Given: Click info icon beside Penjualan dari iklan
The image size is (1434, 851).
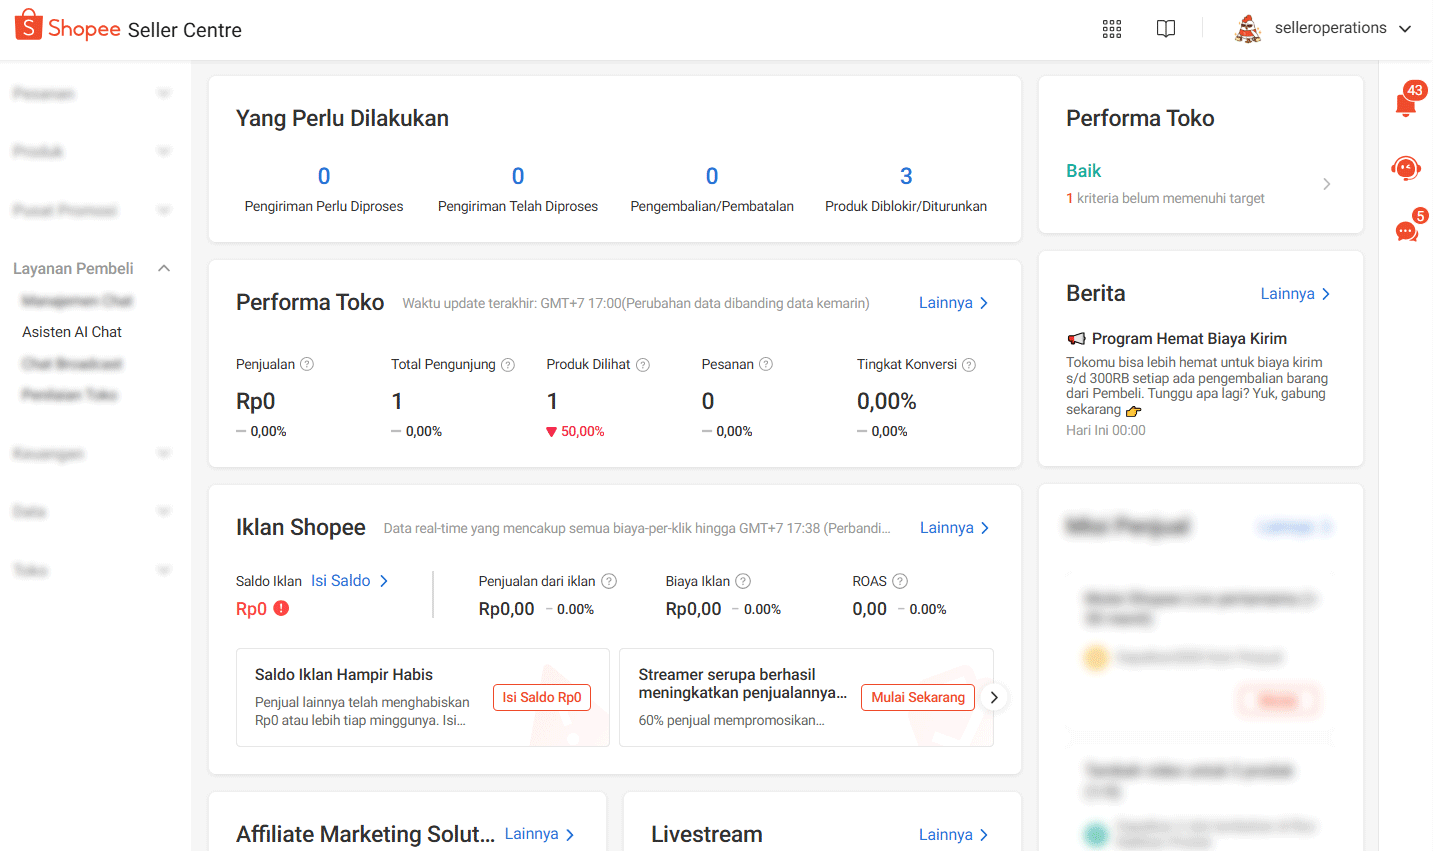Looking at the screenshot, I should [x=609, y=581].
